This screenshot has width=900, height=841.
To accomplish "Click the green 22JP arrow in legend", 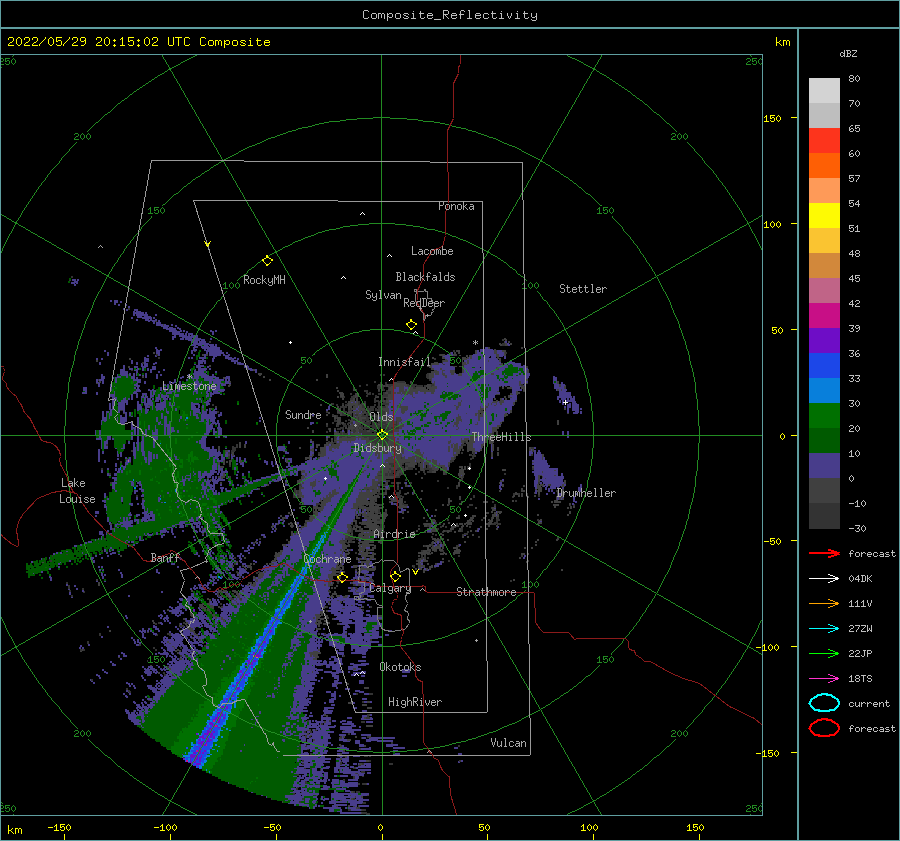I will coord(824,653).
